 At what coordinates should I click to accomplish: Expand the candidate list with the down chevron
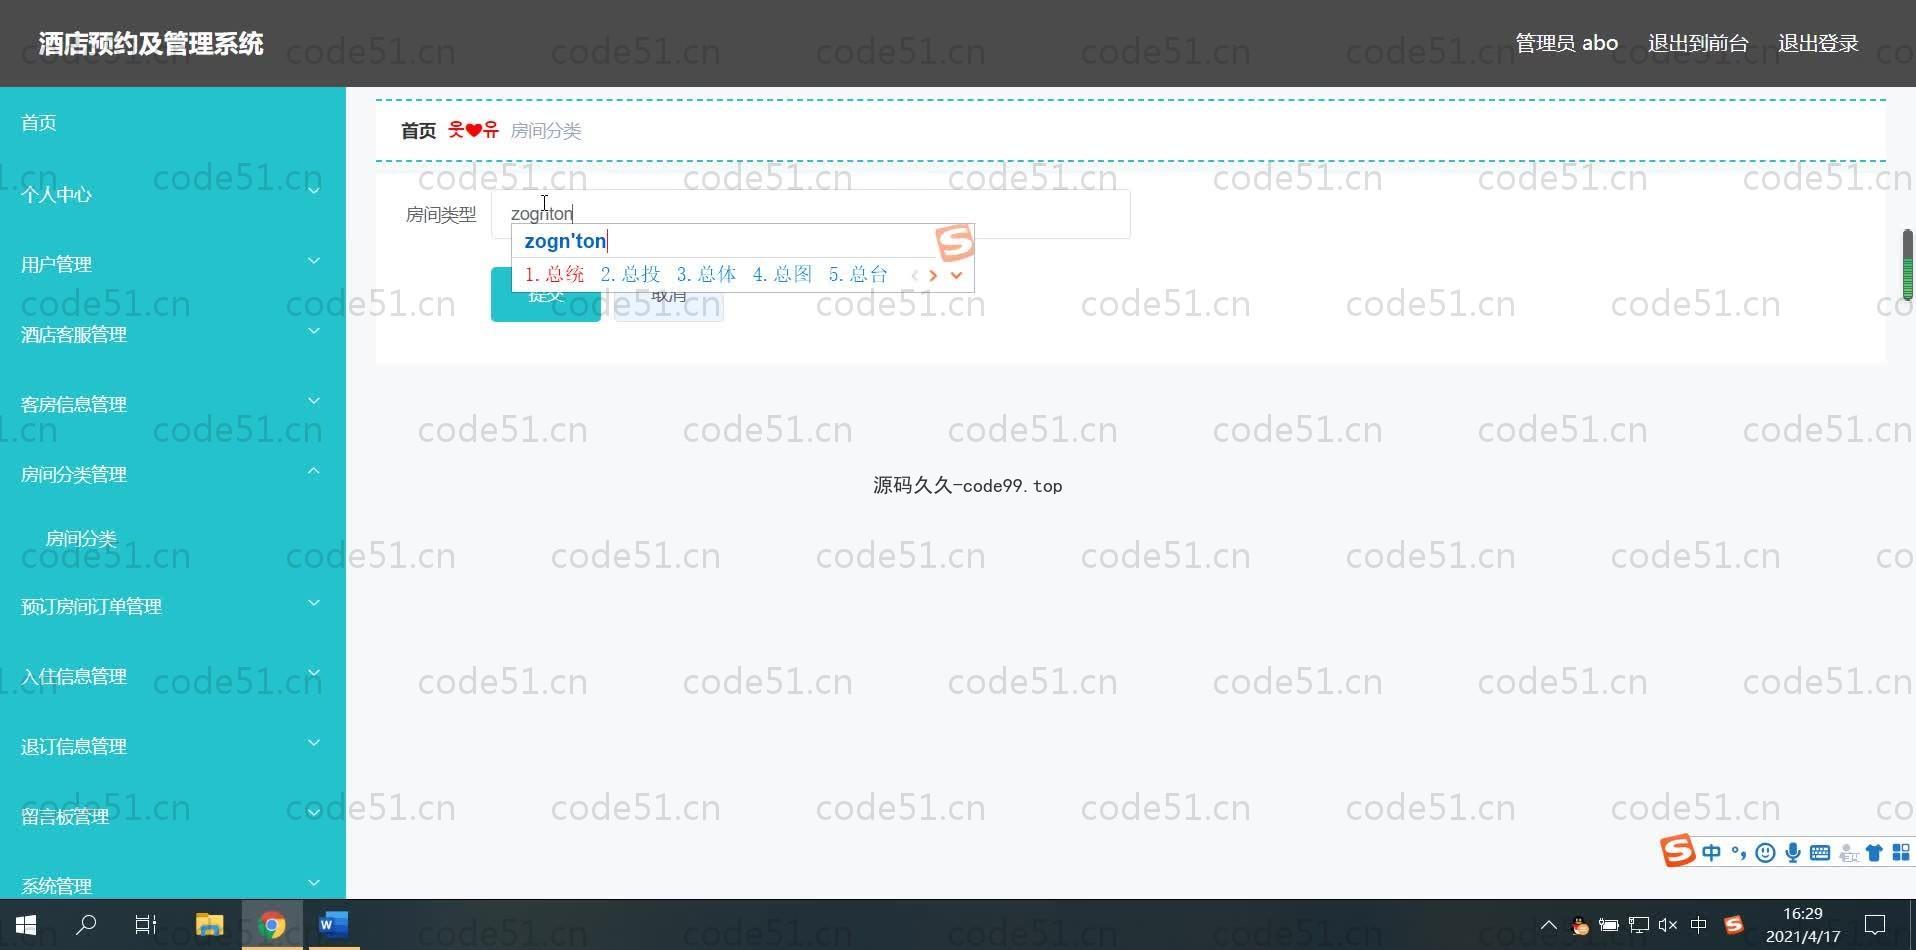click(x=956, y=275)
